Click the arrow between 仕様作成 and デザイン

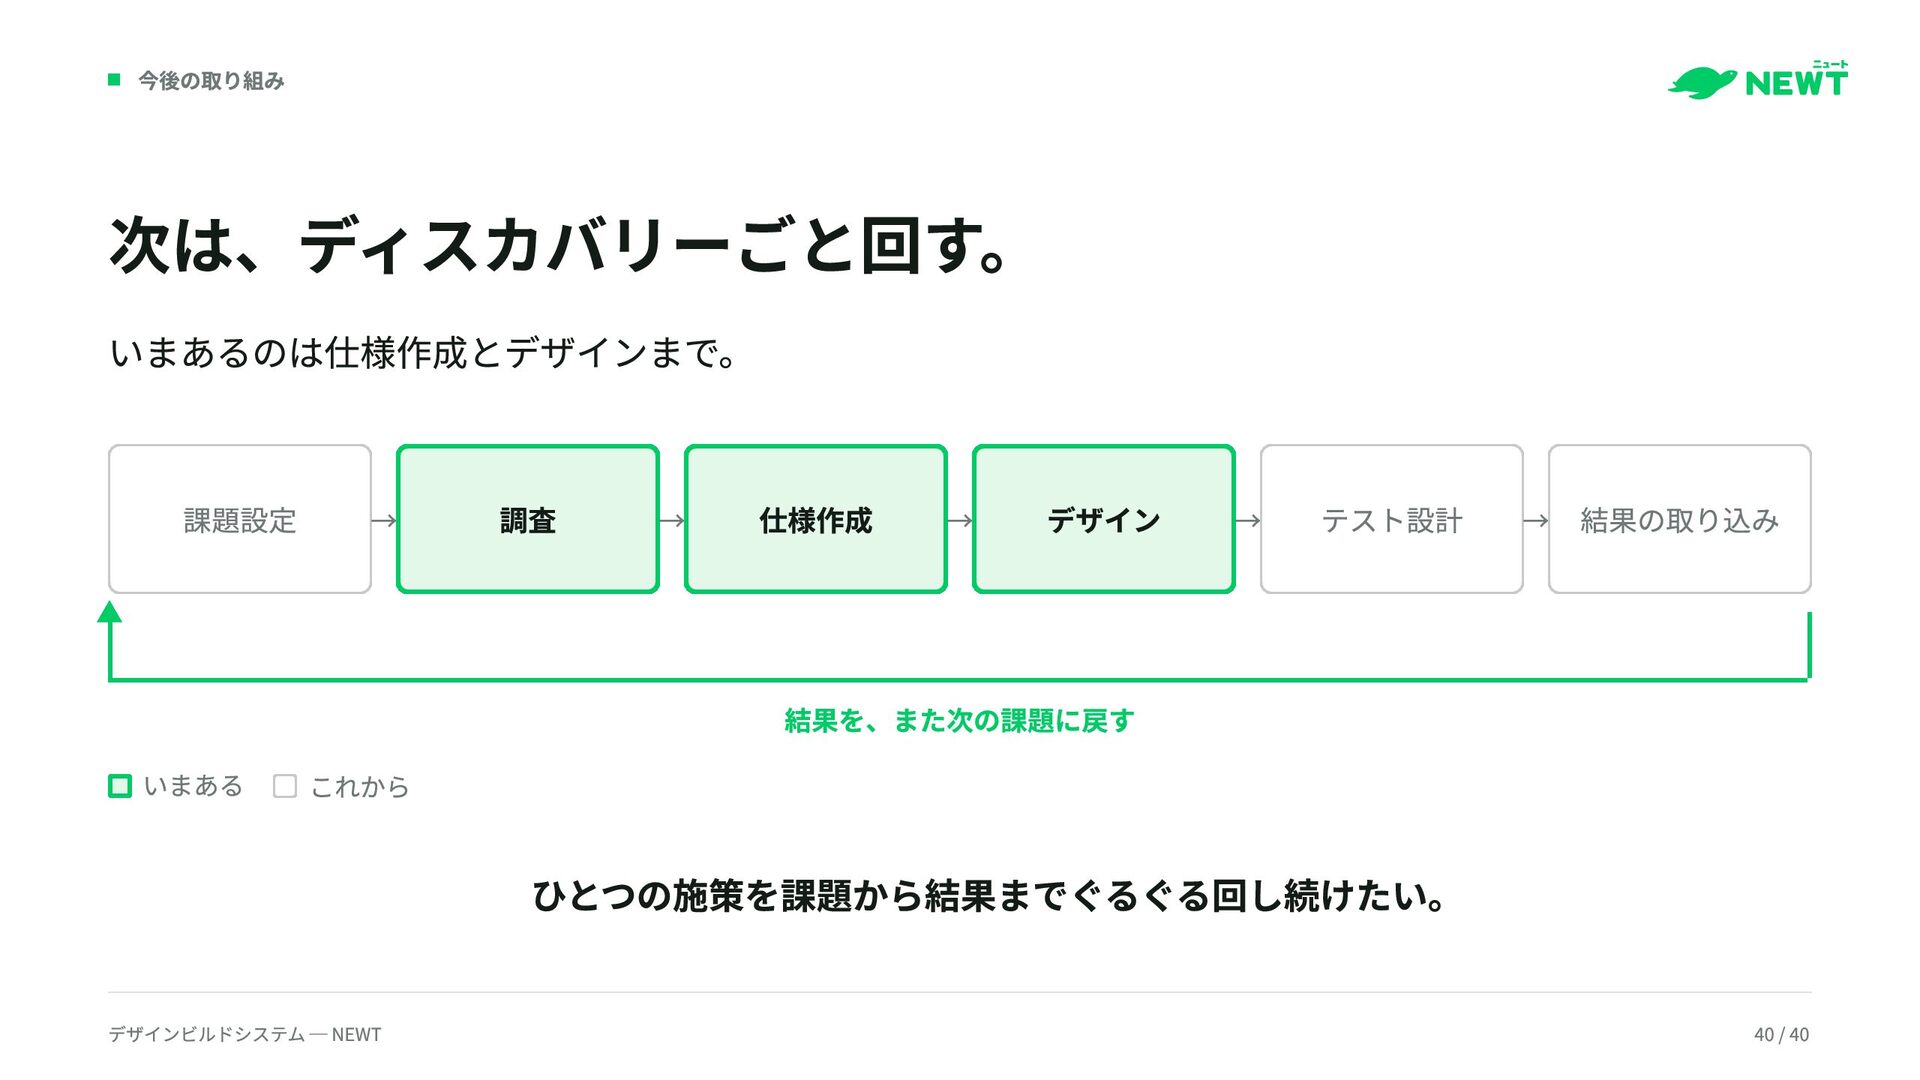click(x=960, y=520)
